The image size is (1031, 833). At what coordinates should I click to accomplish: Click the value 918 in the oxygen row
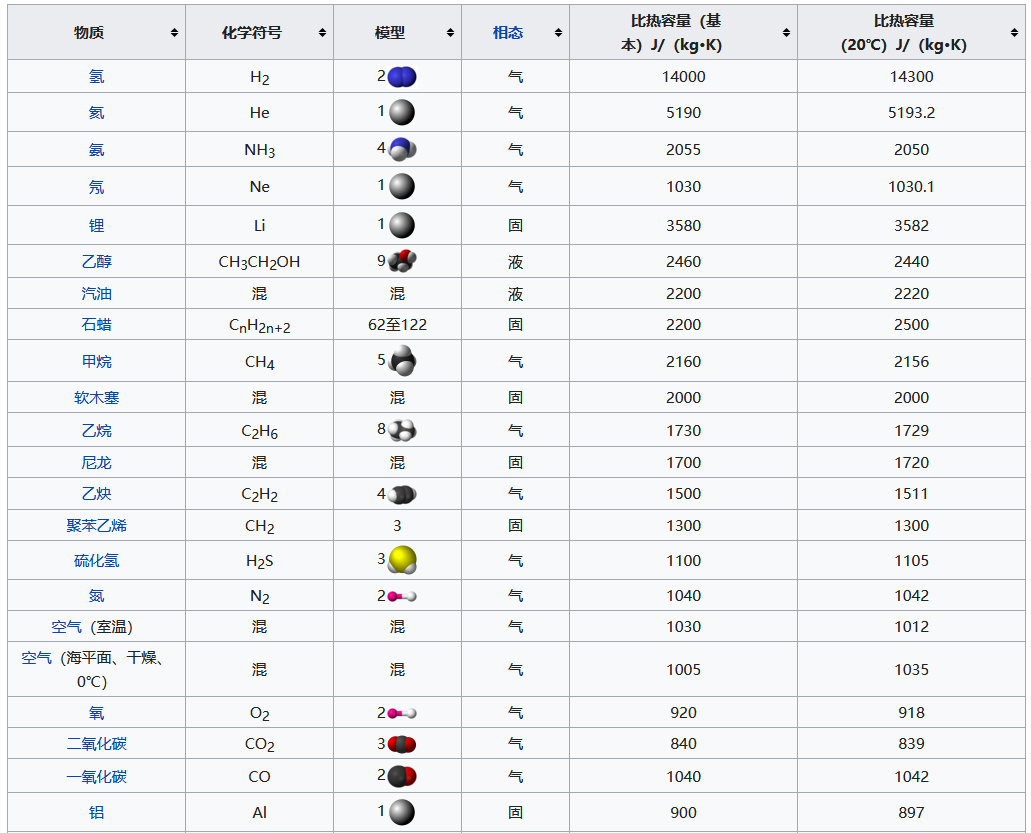[x=911, y=712]
